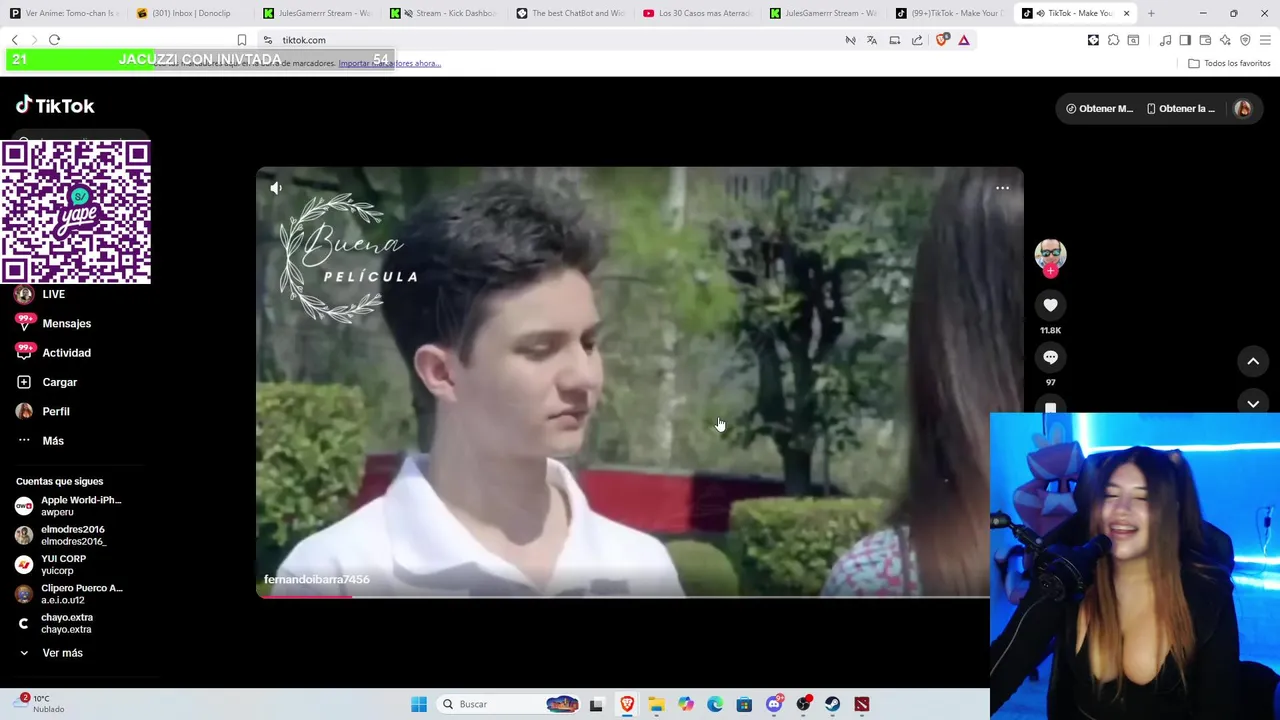Toggle the browser sidebar panel

(1185, 40)
